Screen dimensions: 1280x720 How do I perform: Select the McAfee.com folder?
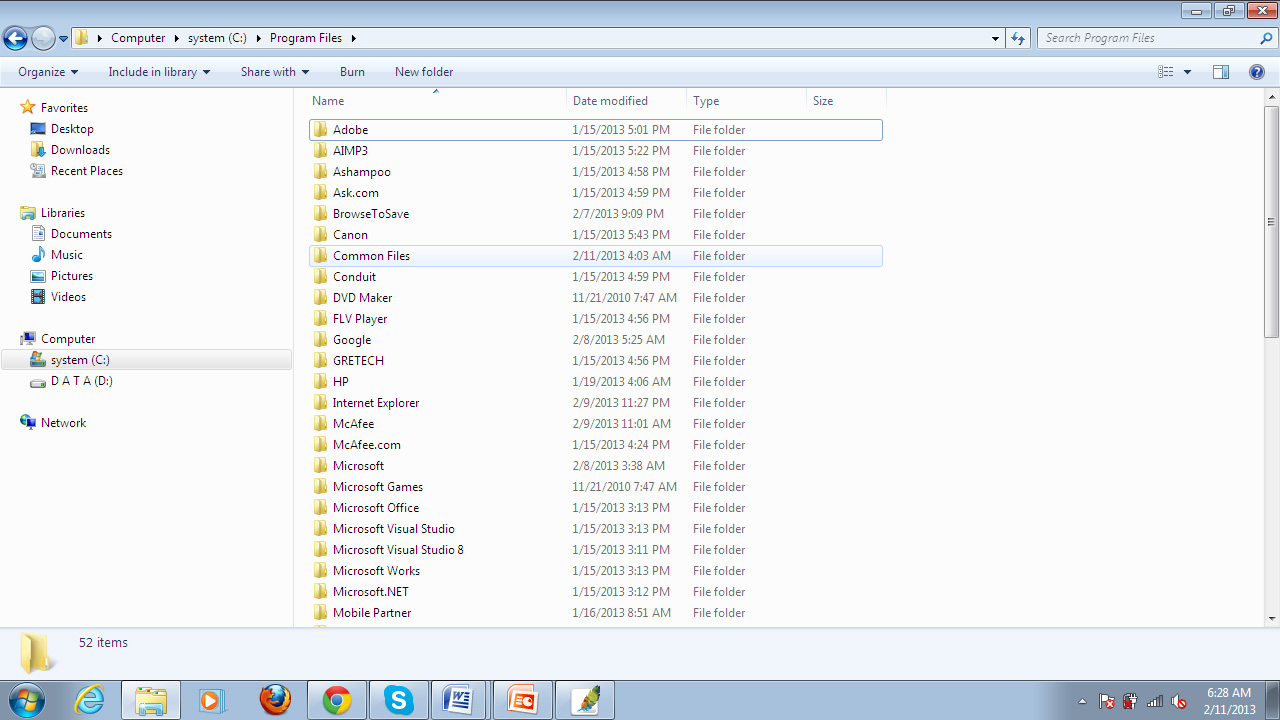(x=596, y=445)
